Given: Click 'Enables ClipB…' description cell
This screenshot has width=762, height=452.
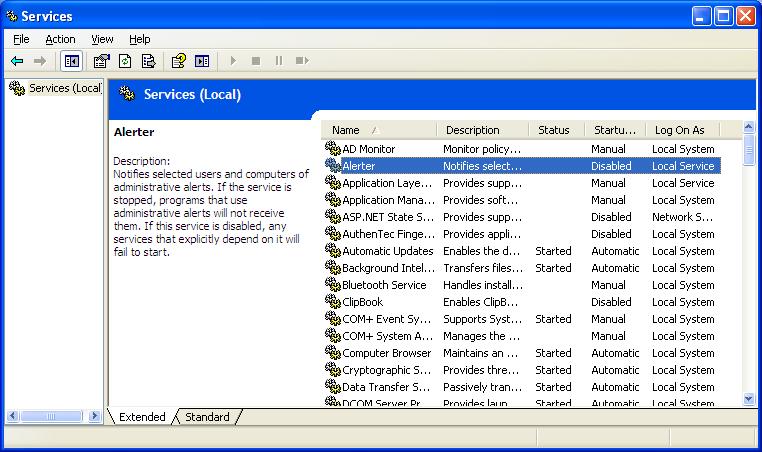Looking at the screenshot, I should (480, 302).
